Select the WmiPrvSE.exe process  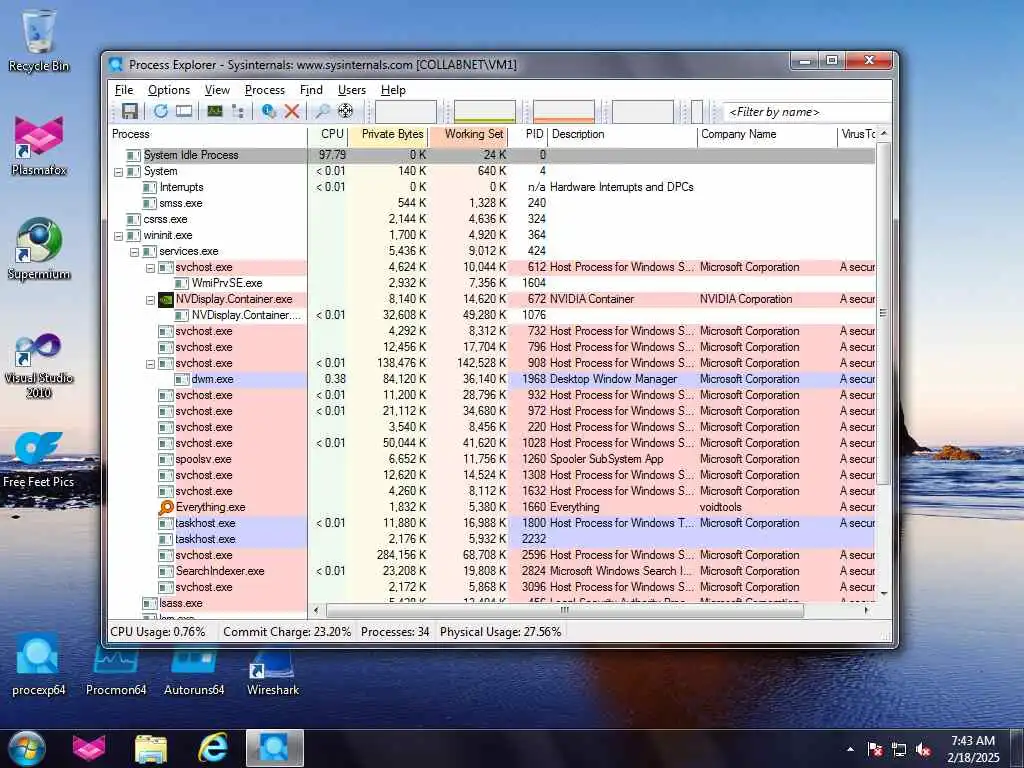(x=491, y=283)
